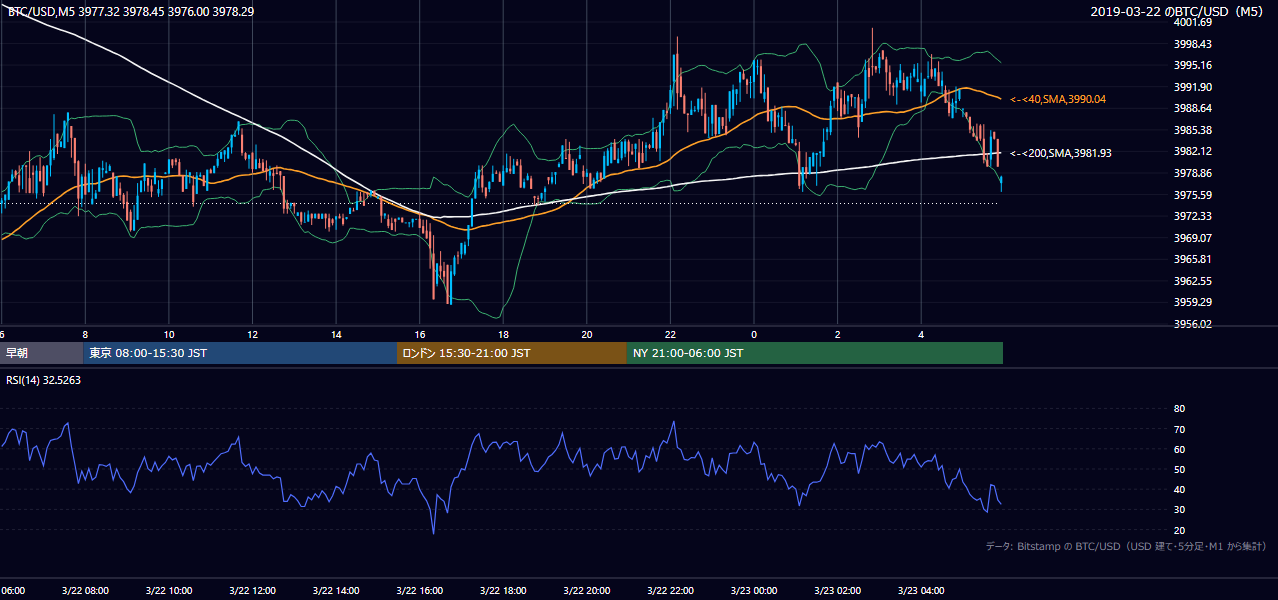Viewport: 1278px width, 600px height.
Task: Click price axis value 3988.64
Action: 1192,108
